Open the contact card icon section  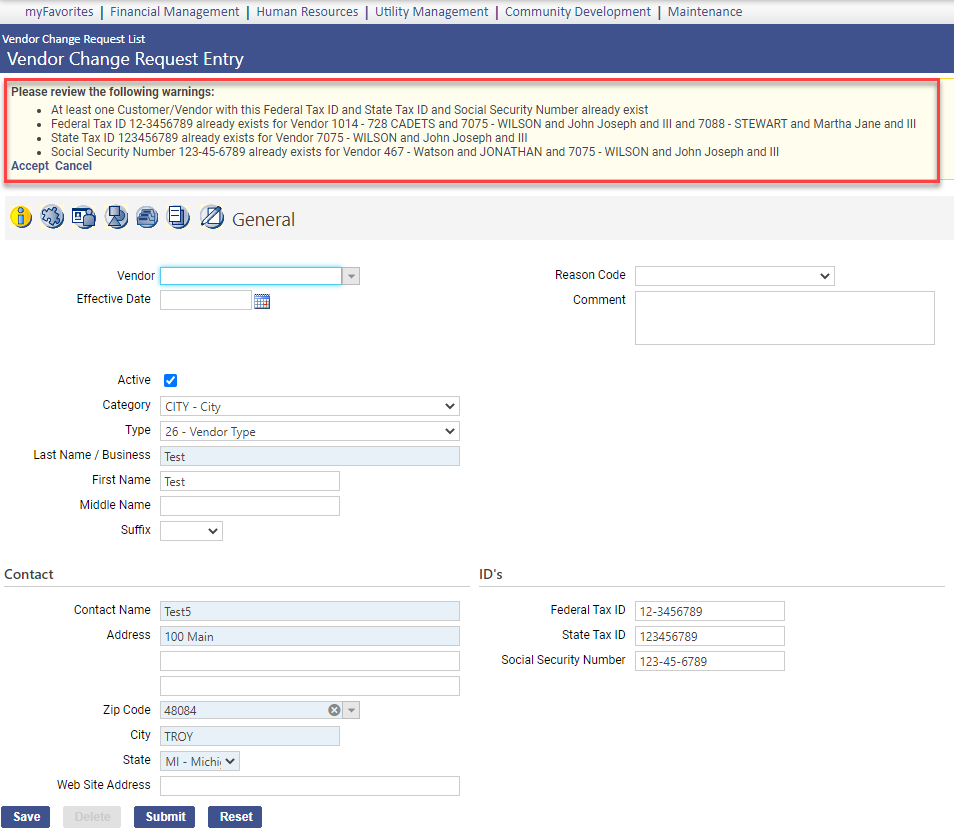[x=84, y=217]
